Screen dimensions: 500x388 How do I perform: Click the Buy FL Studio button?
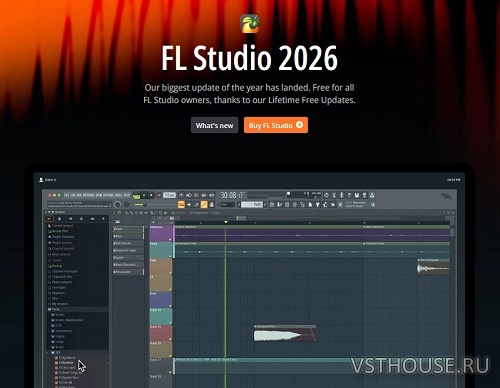pyautogui.click(x=276, y=125)
